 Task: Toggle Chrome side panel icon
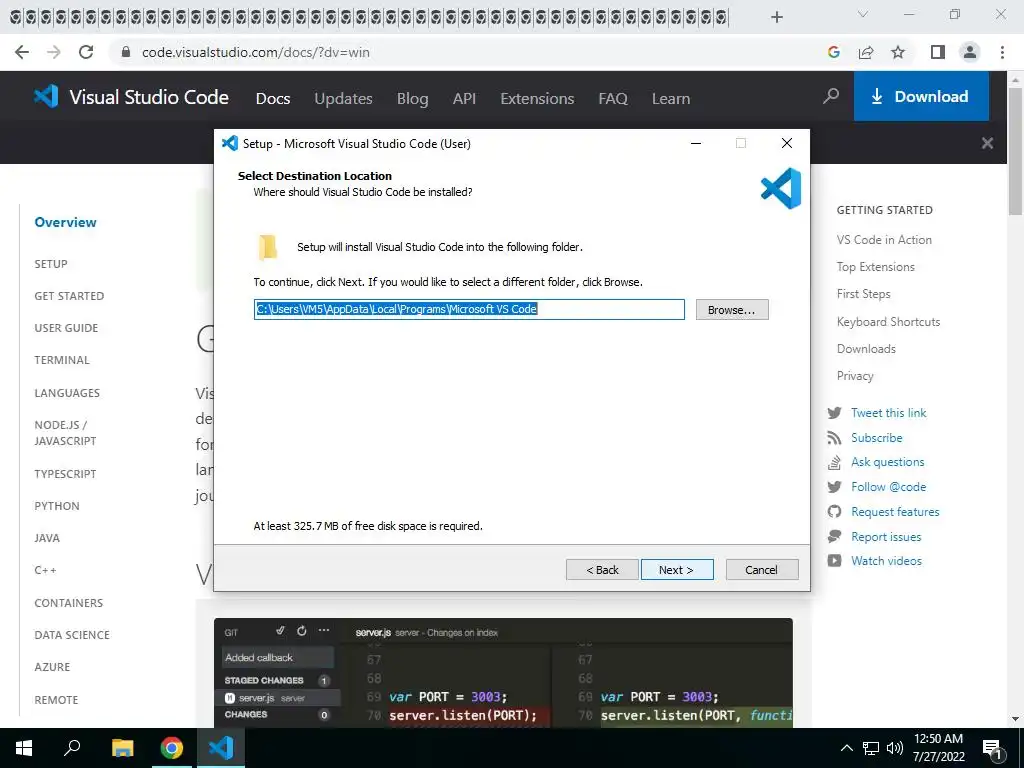[938, 52]
